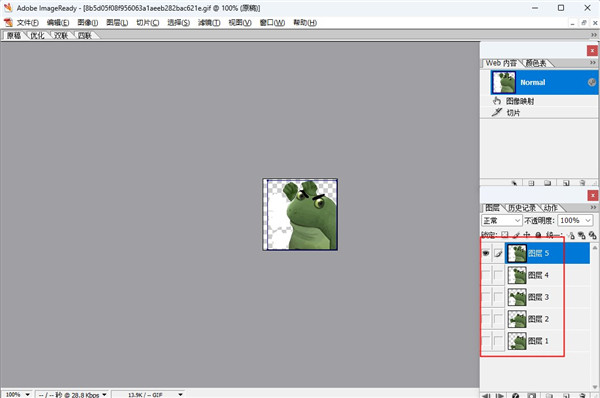Click the trash icon at Web content bottom

[x=582, y=183]
